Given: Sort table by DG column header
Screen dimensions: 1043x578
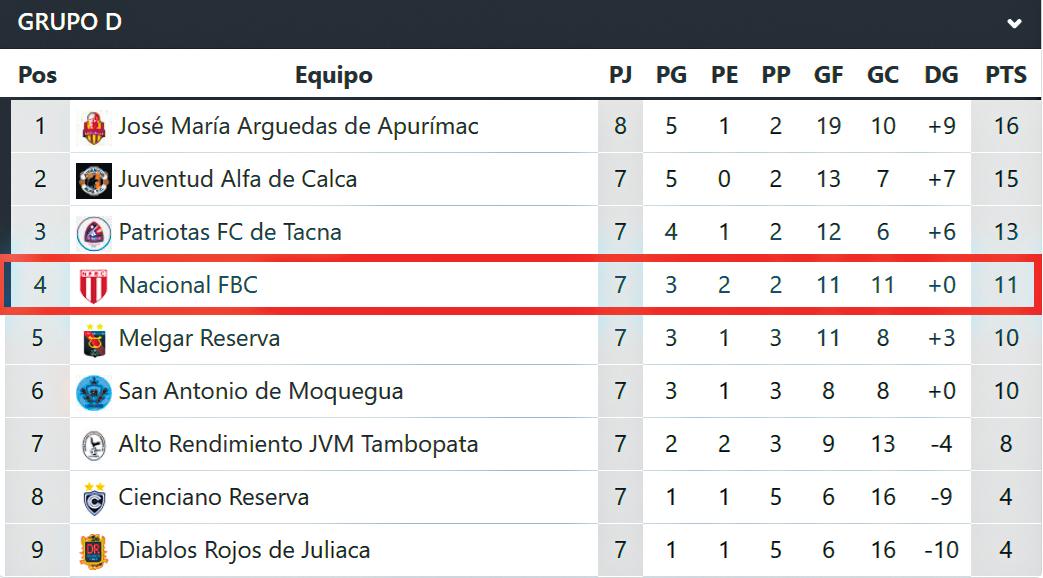Looking at the screenshot, I should pyautogui.click(x=941, y=75).
